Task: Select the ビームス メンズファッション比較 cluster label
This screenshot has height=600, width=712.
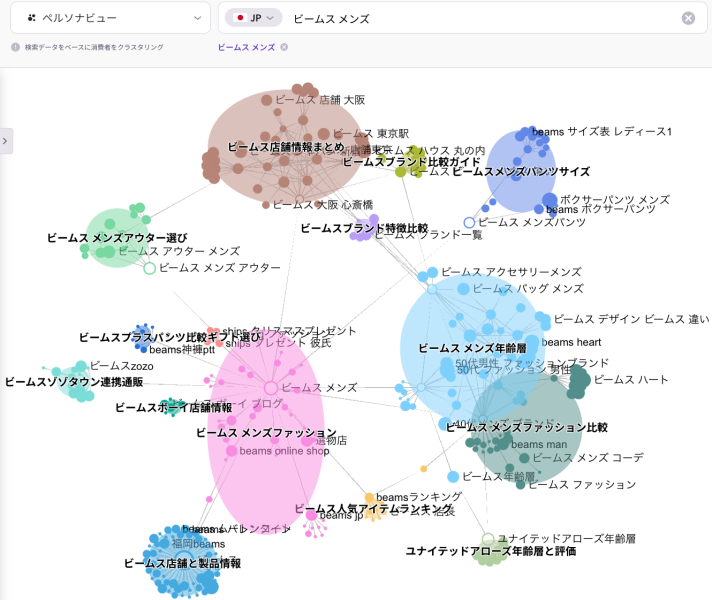Action: tap(527, 427)
